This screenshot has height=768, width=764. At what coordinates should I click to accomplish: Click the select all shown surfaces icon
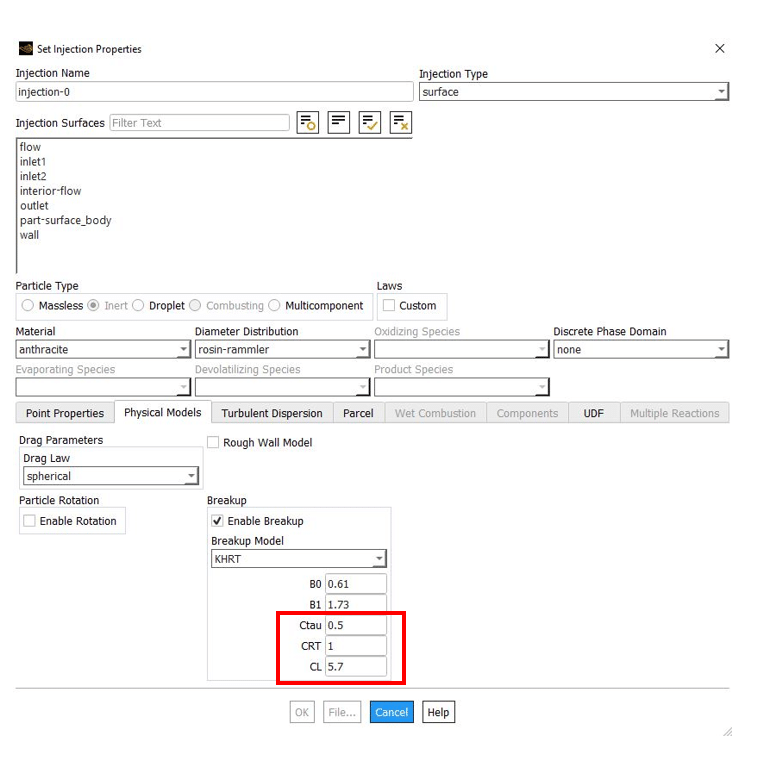click(x=370, y=123)
